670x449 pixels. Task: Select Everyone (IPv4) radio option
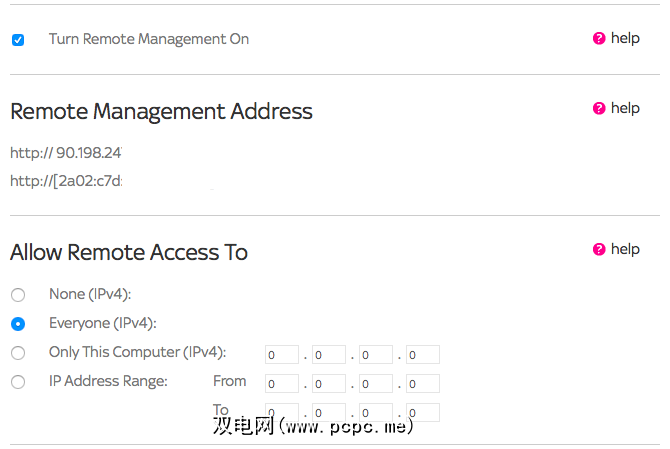(18, 324)
